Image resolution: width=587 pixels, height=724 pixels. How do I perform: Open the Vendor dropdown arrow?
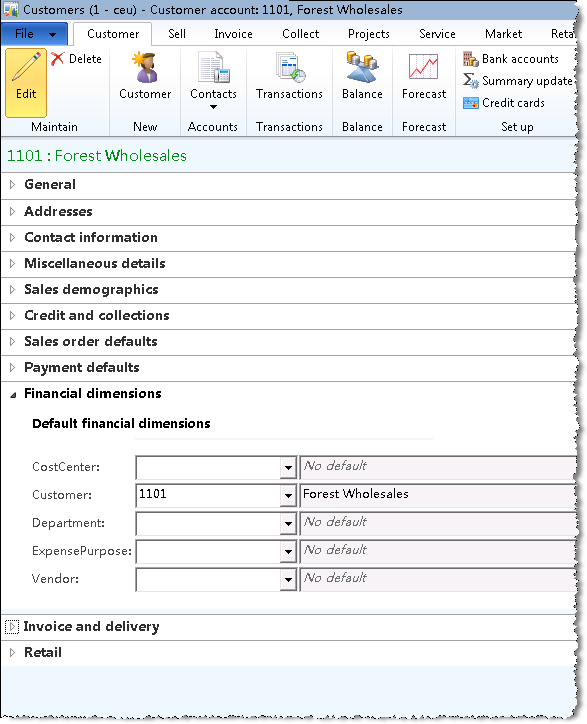point(288,579)
